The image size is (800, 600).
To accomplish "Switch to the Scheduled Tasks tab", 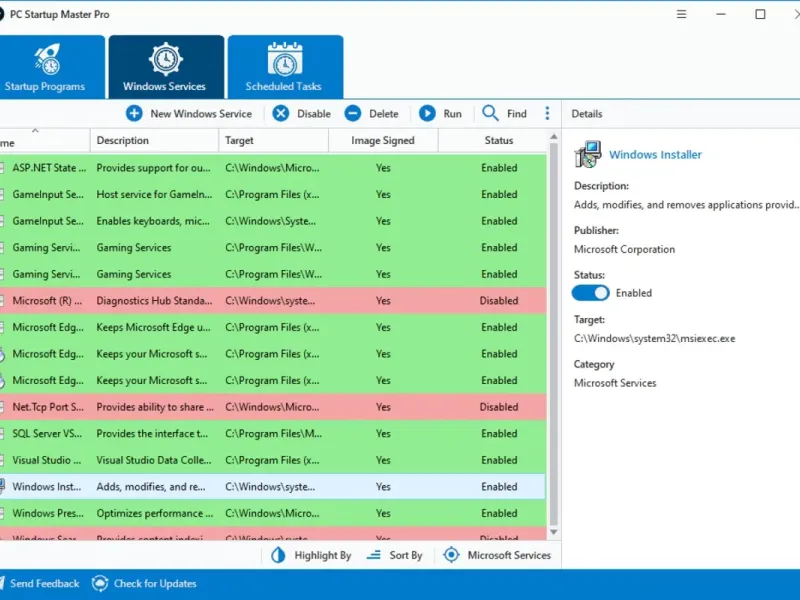I will point(285,68).
